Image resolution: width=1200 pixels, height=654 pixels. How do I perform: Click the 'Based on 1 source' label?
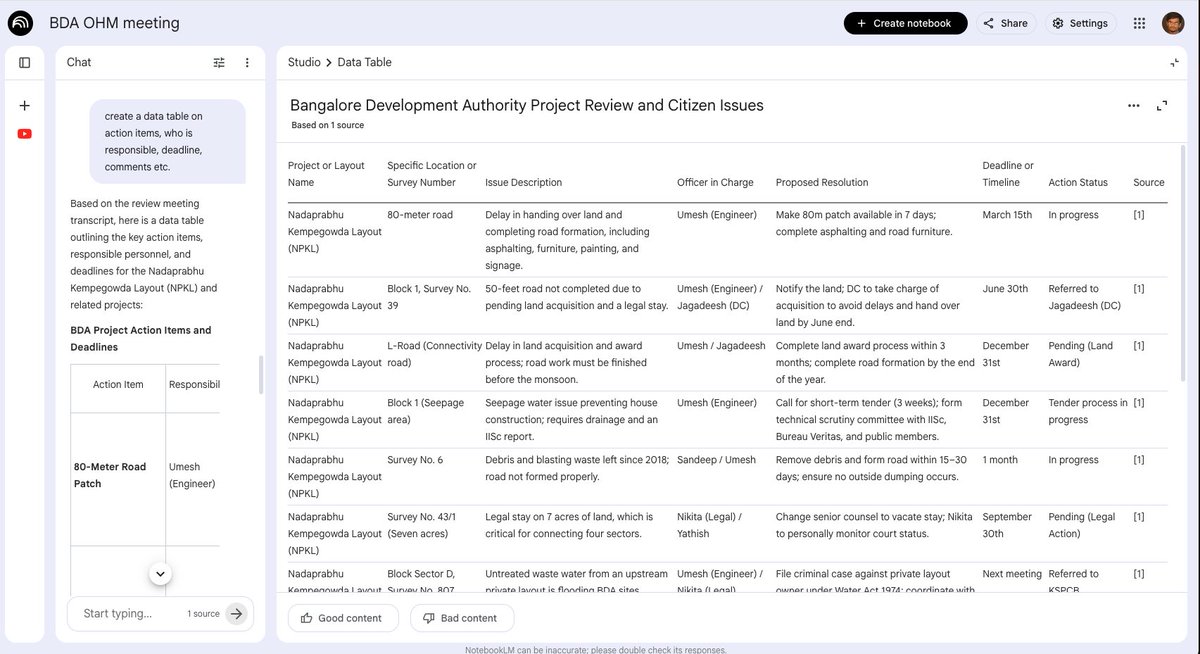[x=328, y=126]
